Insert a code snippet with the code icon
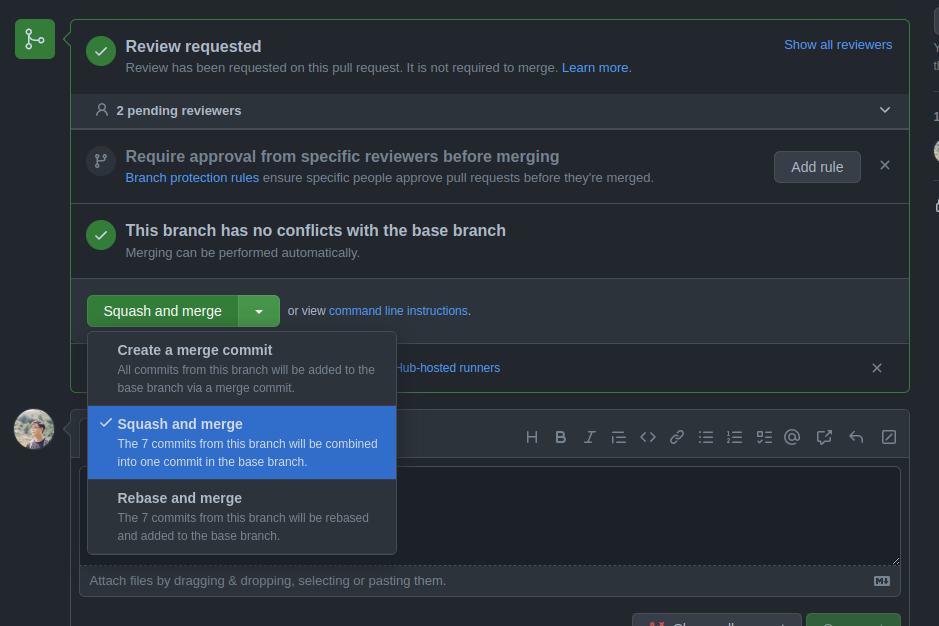939x626 pixels. [x=648, y=437]
